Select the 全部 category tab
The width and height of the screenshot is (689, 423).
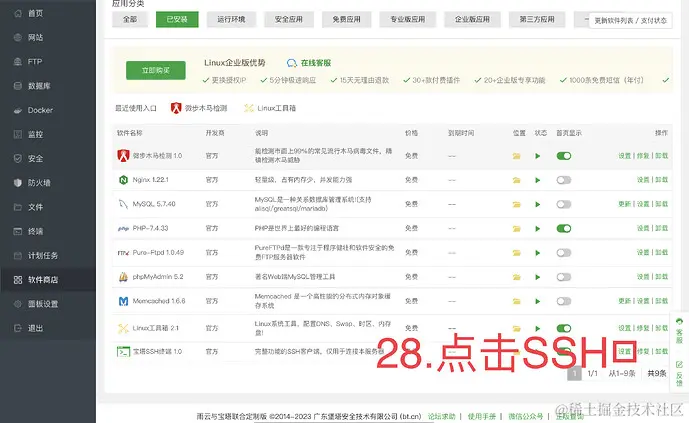point(130,19)
